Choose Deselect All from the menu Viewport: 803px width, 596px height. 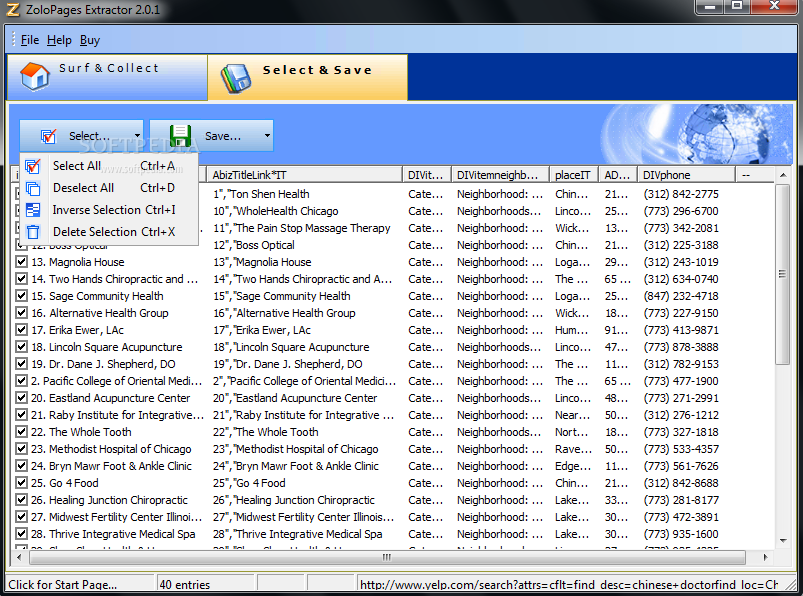click(x=109, y=188)
